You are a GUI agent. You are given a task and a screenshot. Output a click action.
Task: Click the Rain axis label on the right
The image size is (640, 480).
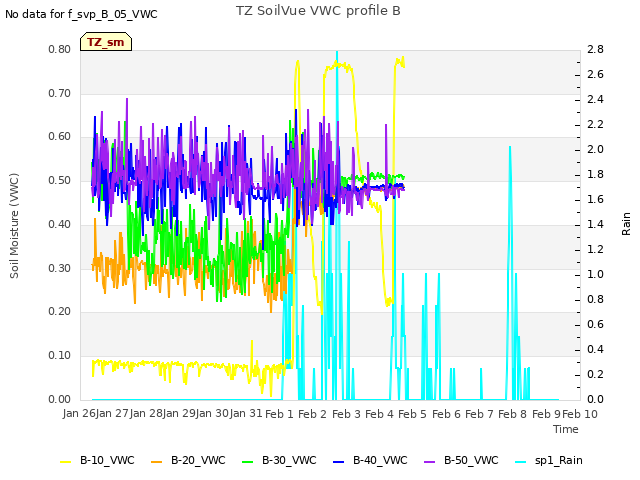pyautogui.click(x=626, y=224)
